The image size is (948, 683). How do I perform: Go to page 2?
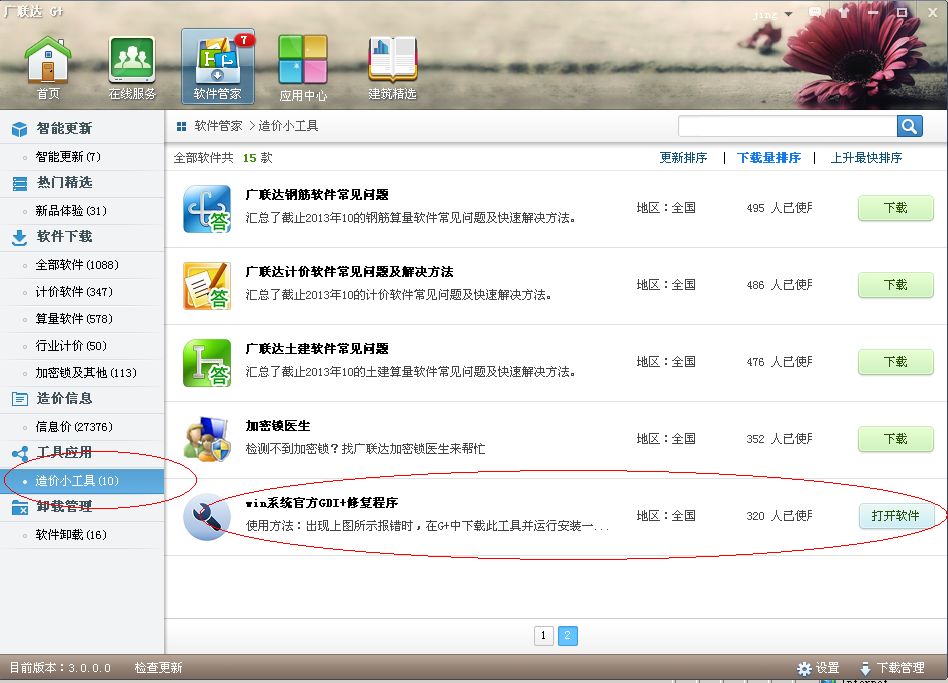(x=567, y=635)
